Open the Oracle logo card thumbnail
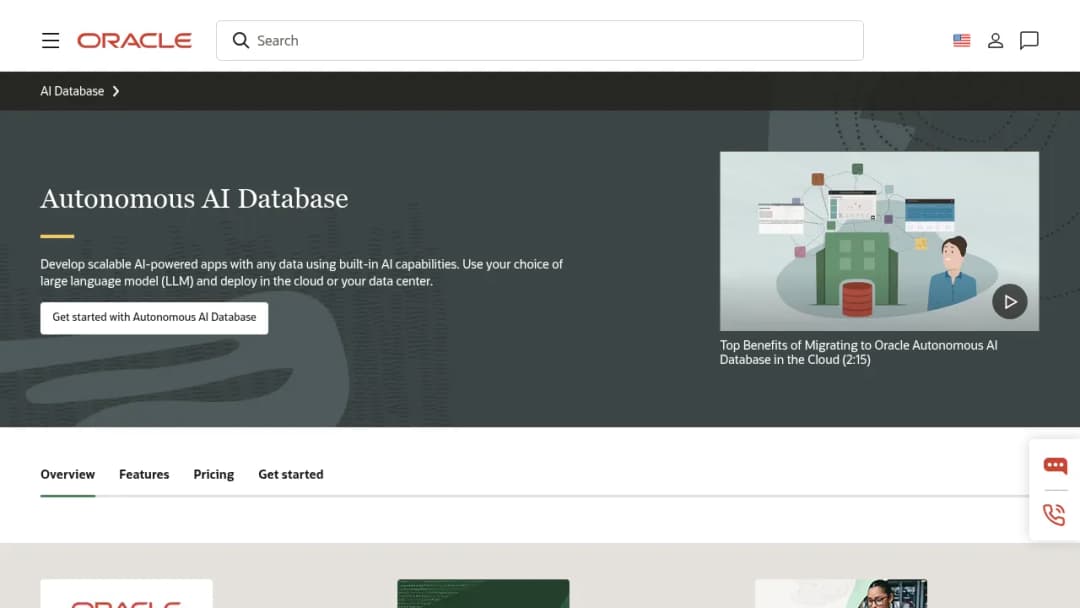Image resolution: width=1080 pixels, height=608 pixels. point(127,594)
